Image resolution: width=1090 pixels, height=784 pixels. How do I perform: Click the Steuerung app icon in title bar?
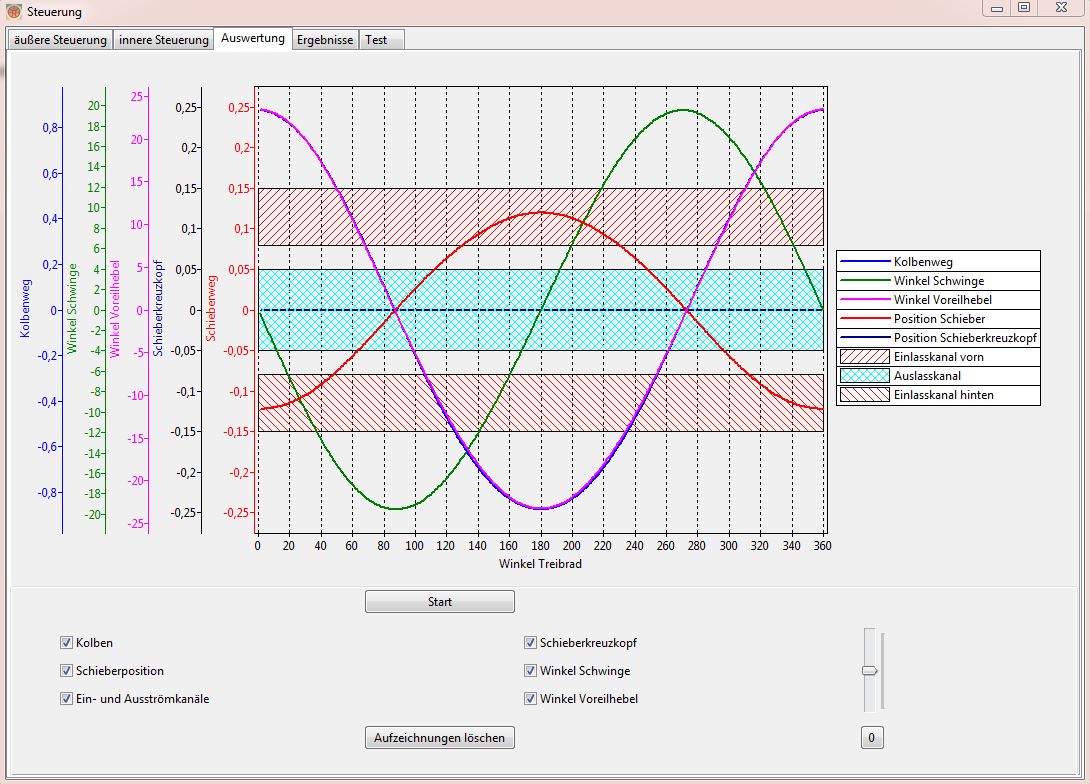(x=13, y=12)
